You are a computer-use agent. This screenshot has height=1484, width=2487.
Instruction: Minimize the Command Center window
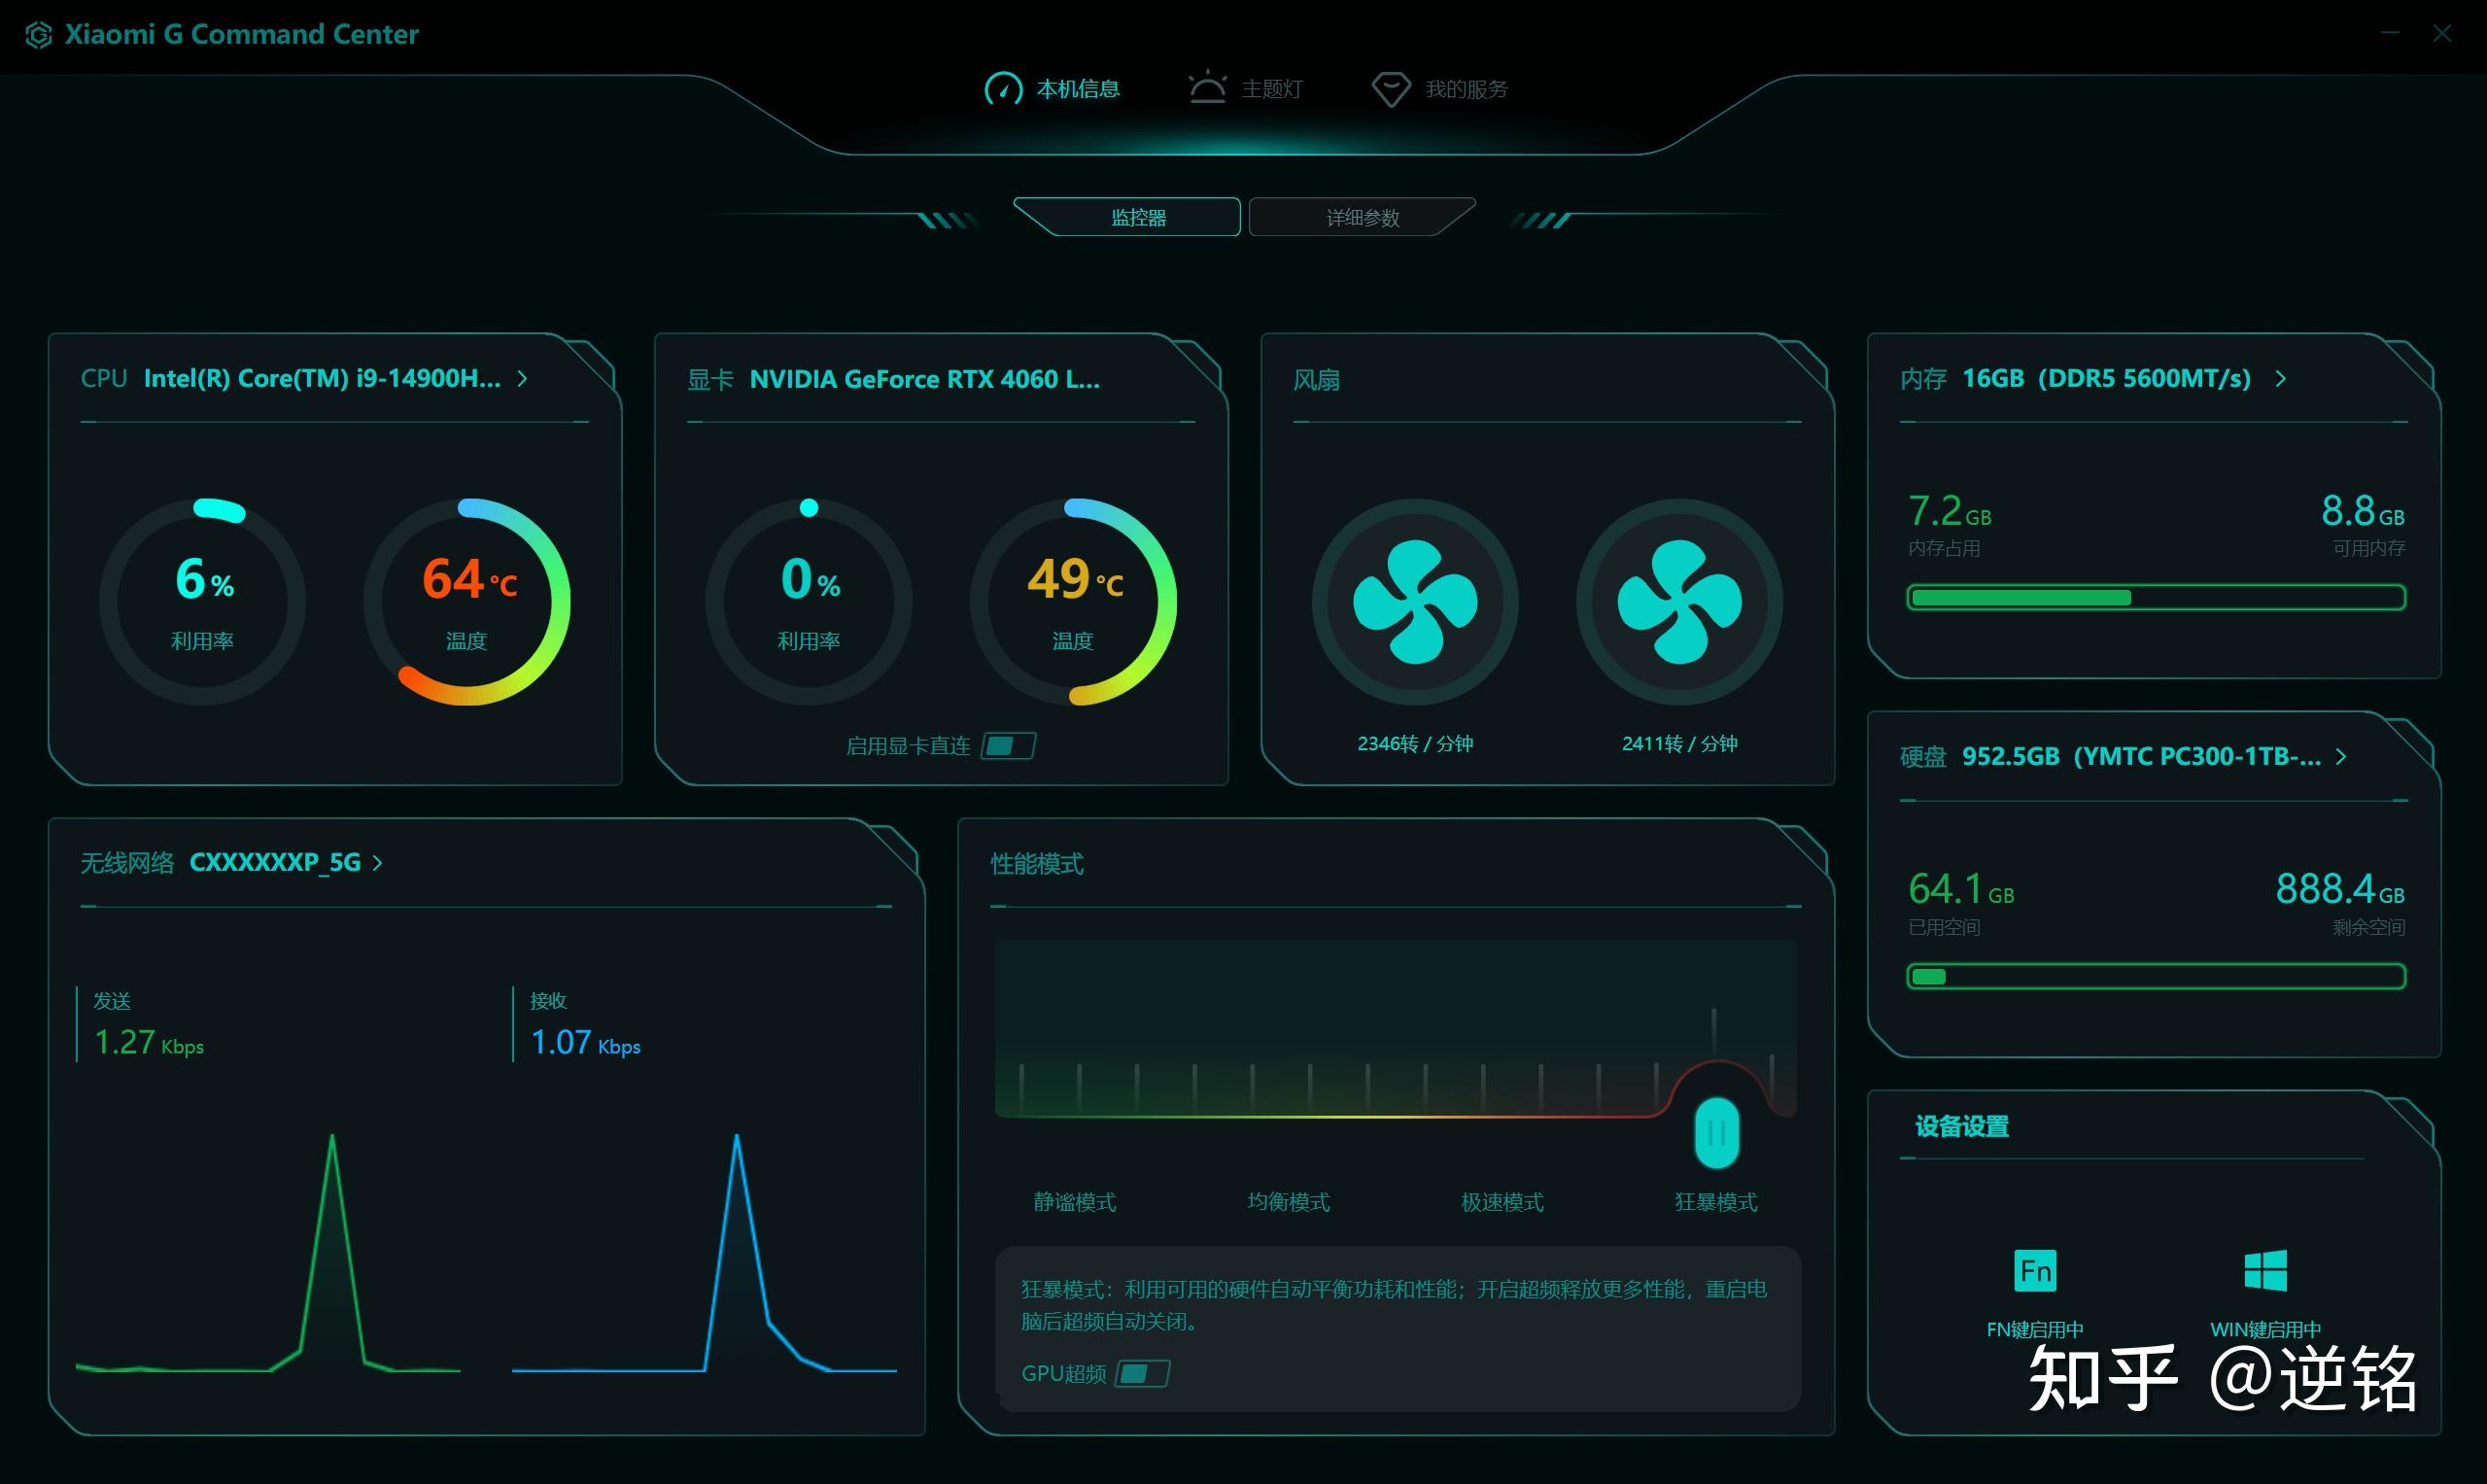point(2390,34)
